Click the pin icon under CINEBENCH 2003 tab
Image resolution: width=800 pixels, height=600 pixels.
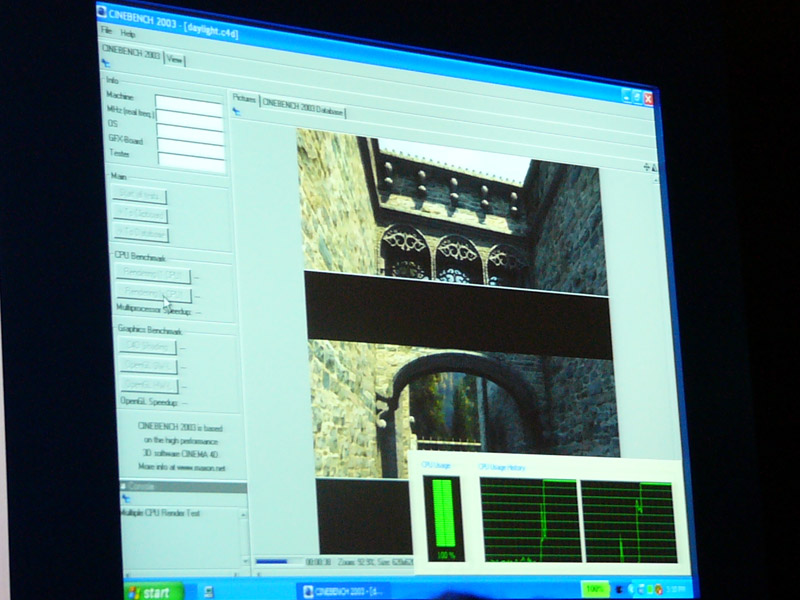coord(106,63)
